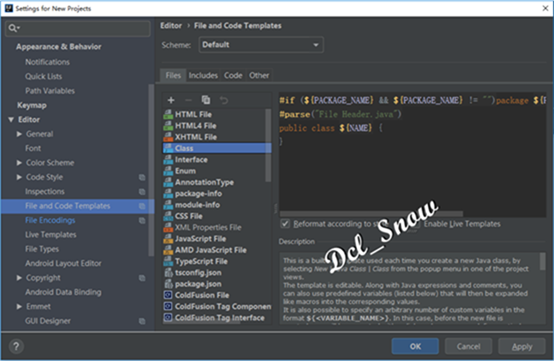Select the XML Properties File icon
The image size is (554, 361).
168,227
